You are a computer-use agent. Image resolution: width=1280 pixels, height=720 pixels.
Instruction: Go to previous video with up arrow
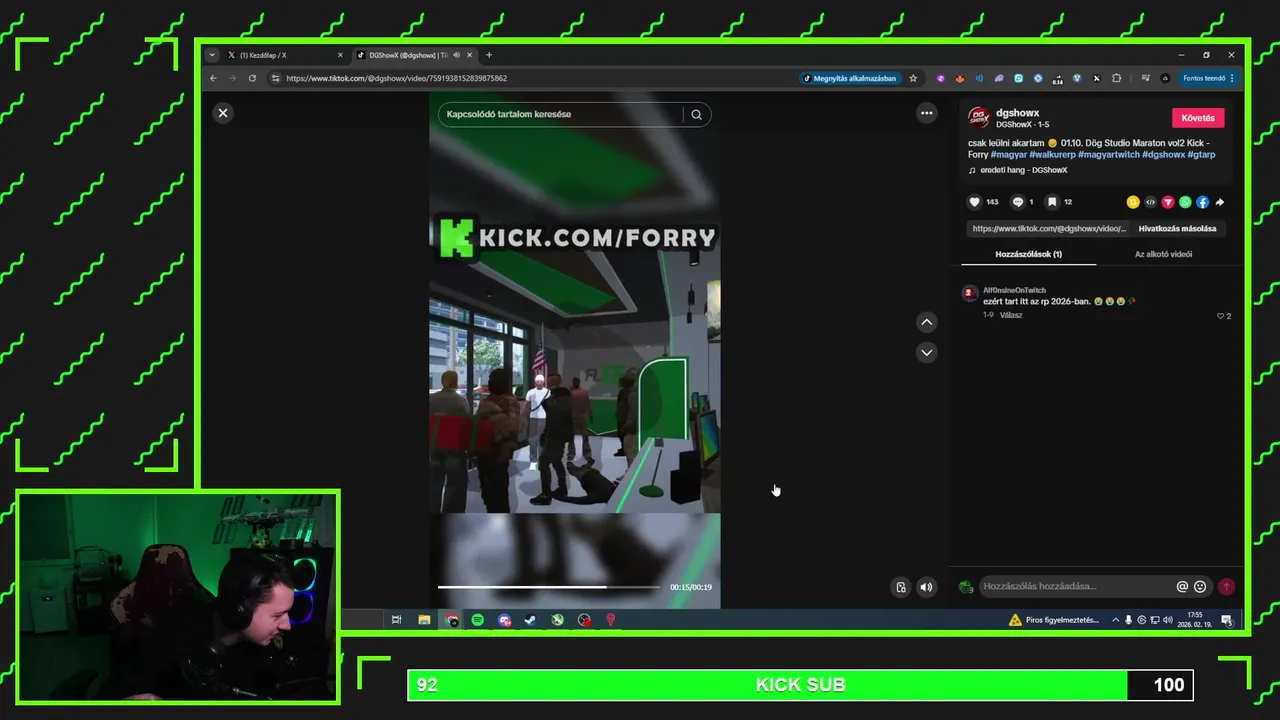tap(927, 322)
